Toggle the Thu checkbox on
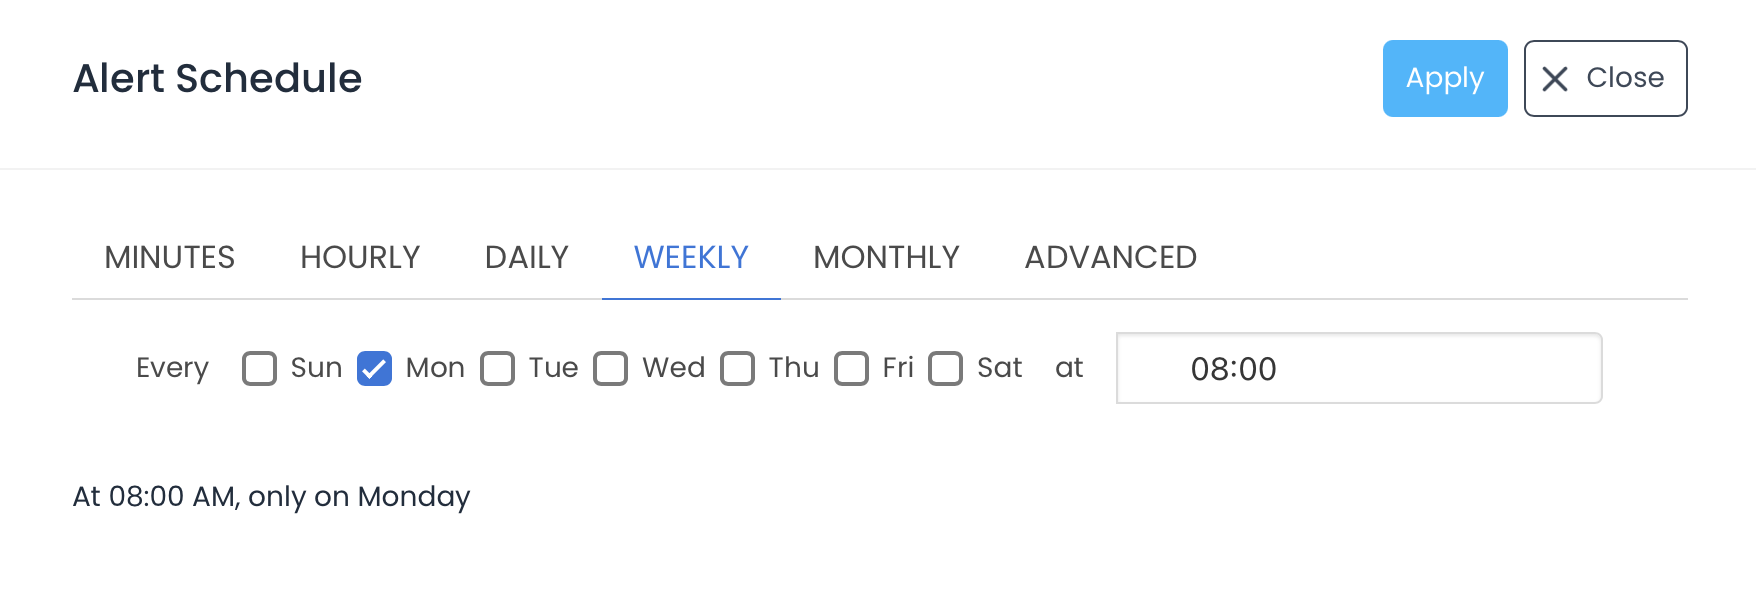The image size is (1756, 606). point(737,368)
